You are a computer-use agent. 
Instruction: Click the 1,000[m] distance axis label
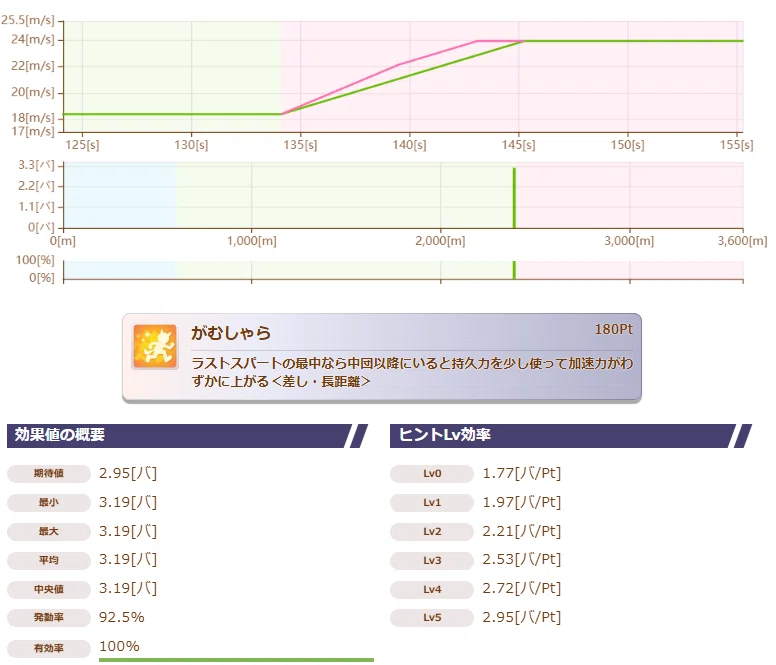click(251, 241)
